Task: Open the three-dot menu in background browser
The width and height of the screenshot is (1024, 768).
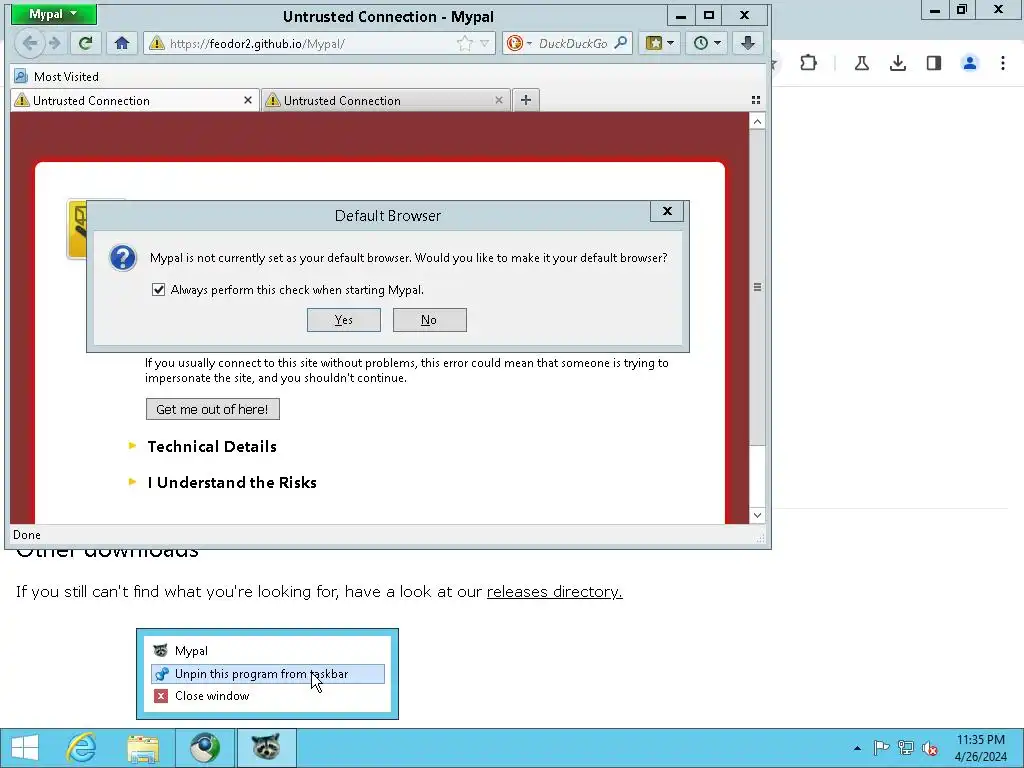Action: click(1003, 63)
